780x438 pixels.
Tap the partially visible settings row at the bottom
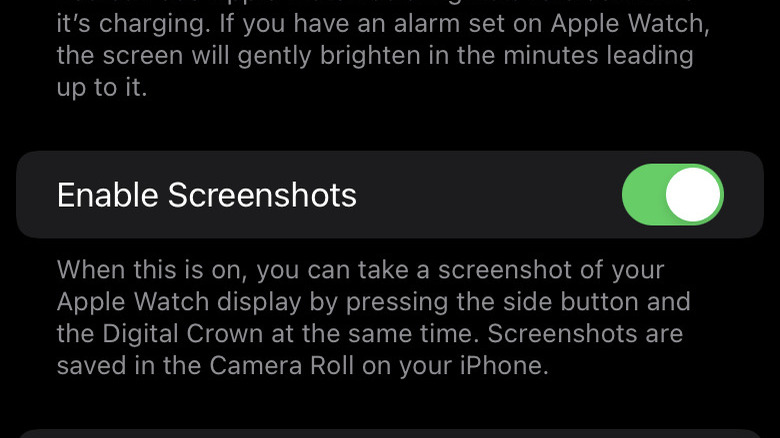coord(390,434)
